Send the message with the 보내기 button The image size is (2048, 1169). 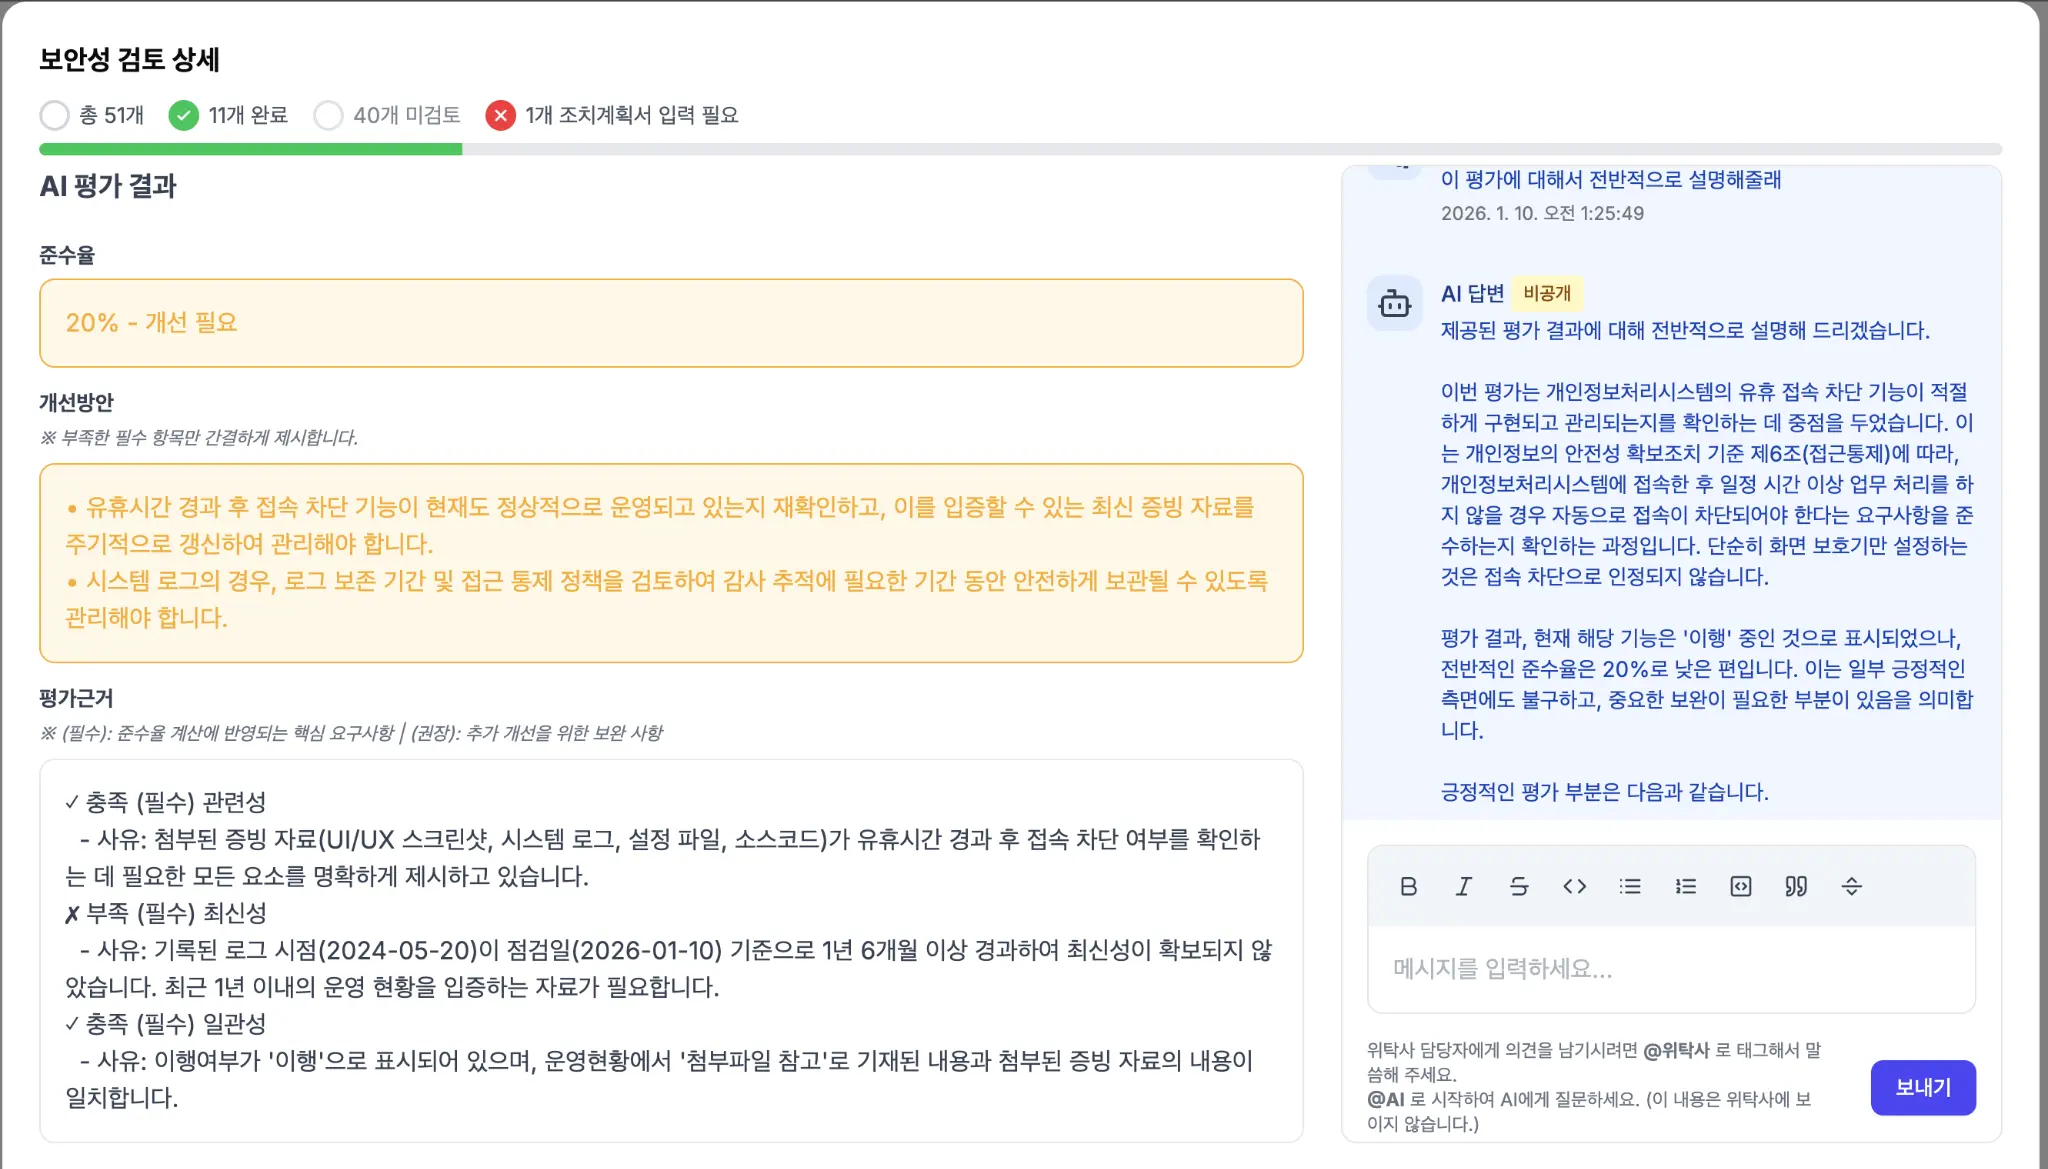(1923, 1087)
